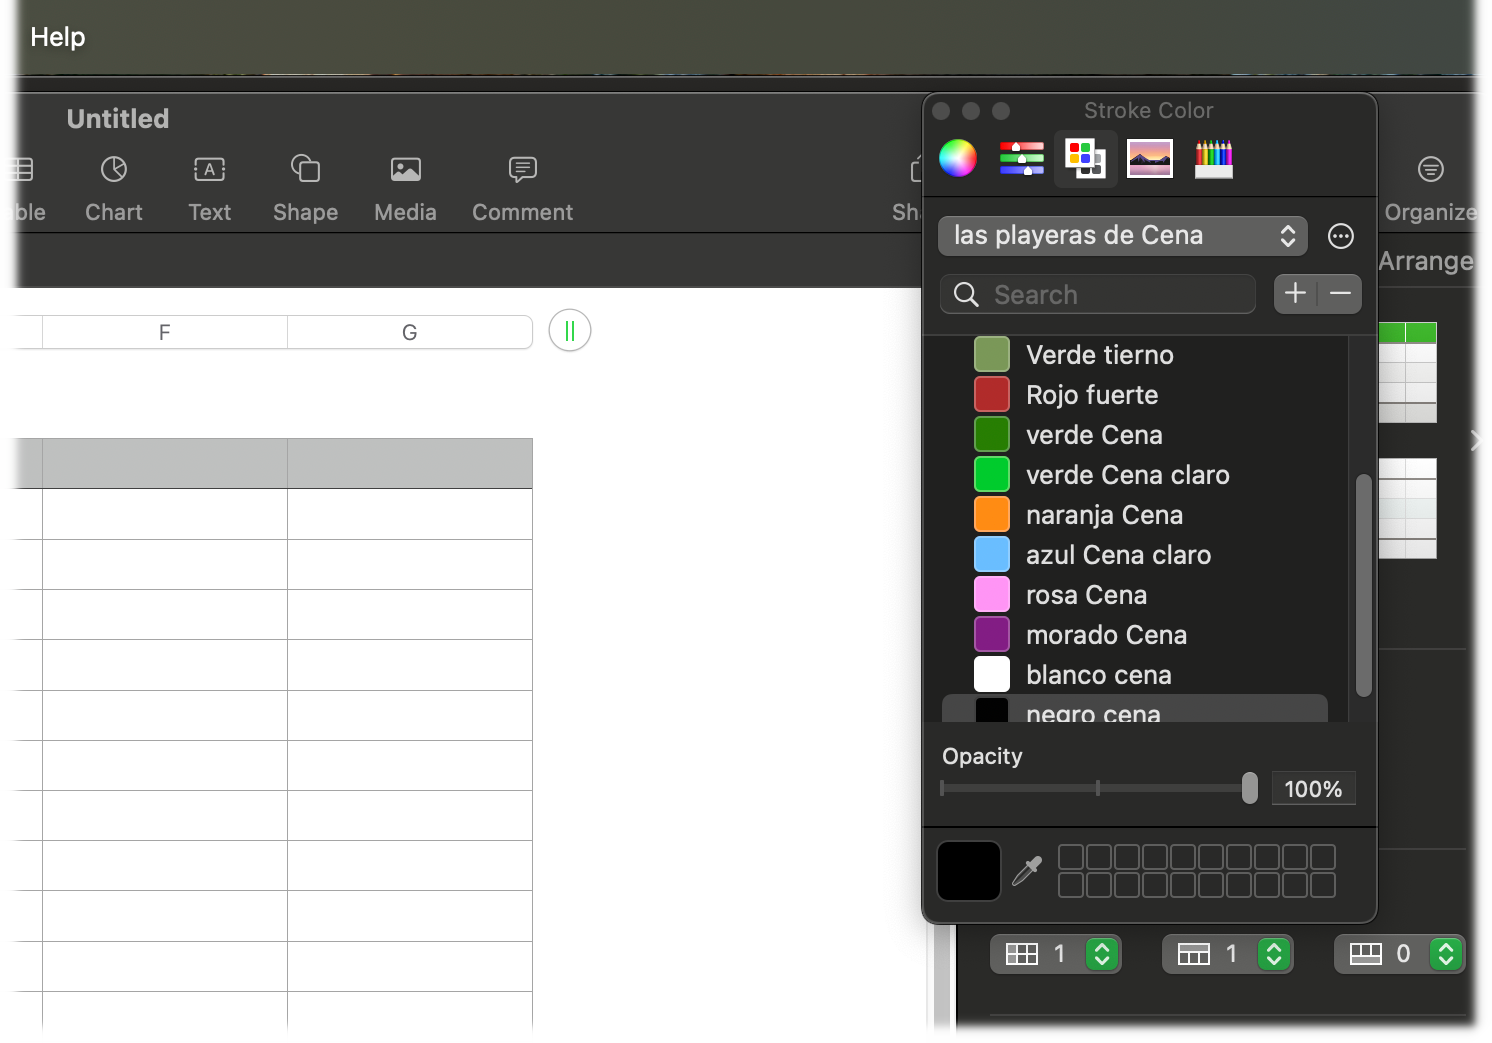Open the pencils color picker tab

1213,158
